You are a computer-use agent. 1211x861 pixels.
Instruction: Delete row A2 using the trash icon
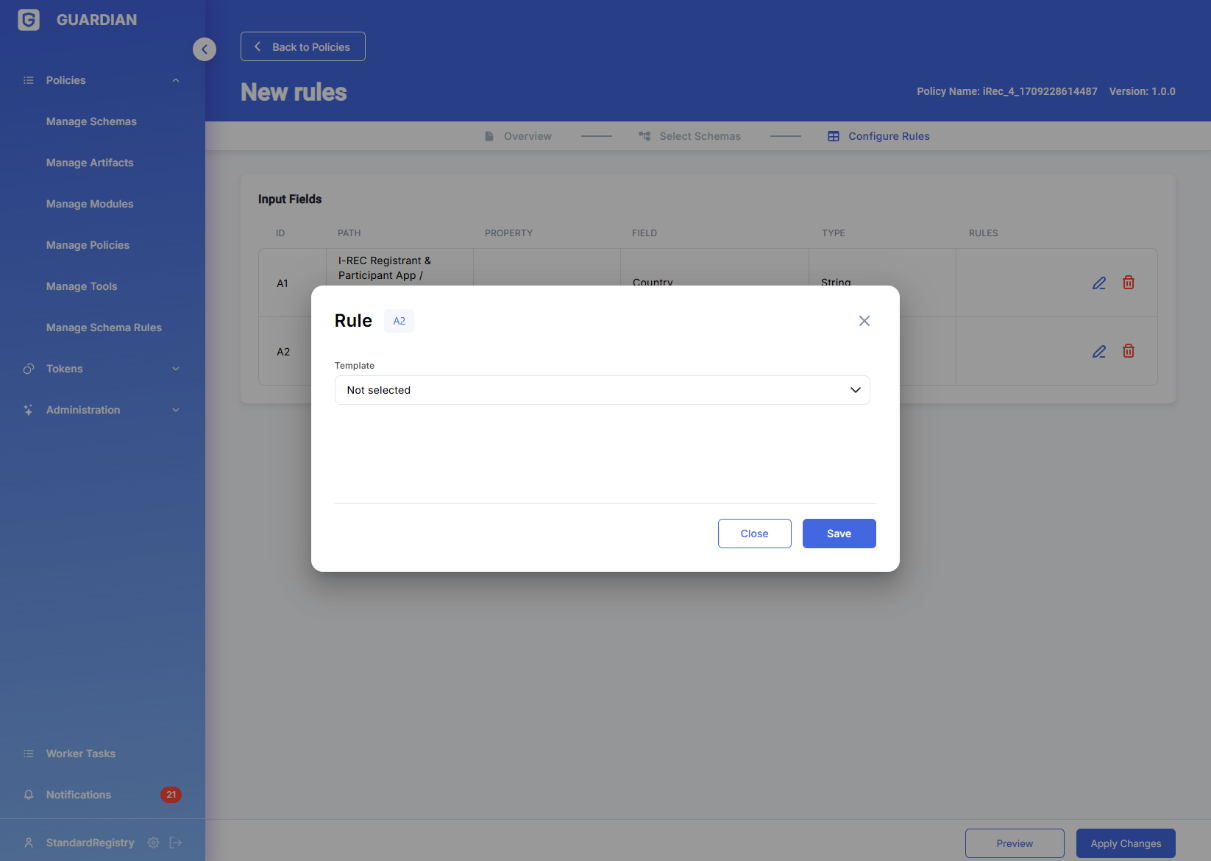tap(1128, 351)
